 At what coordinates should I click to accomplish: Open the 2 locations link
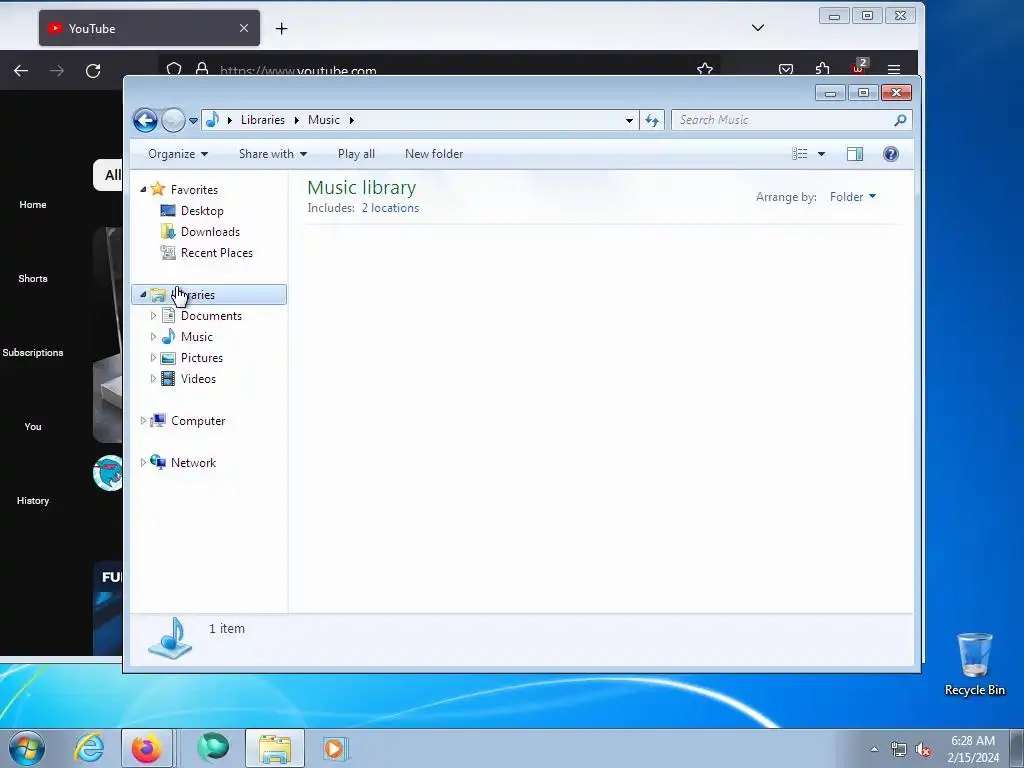tap(391, 208)
